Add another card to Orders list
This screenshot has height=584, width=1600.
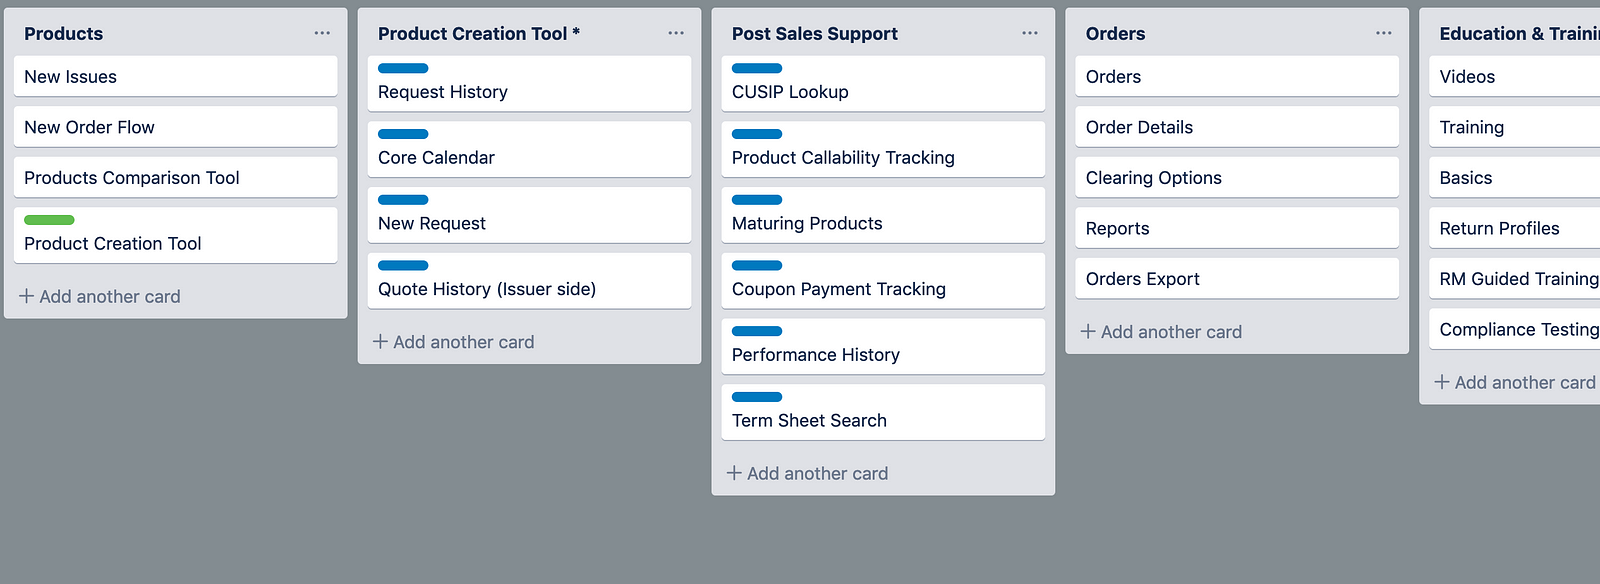pyautogui.click(x=1162, y=331)
